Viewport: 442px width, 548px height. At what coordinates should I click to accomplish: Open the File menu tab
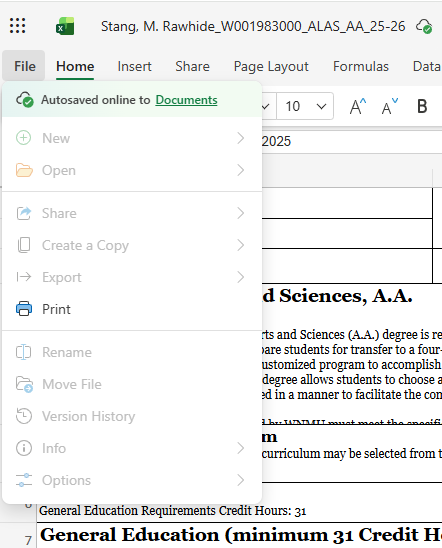pyautogui.click(x=25, y=66)
